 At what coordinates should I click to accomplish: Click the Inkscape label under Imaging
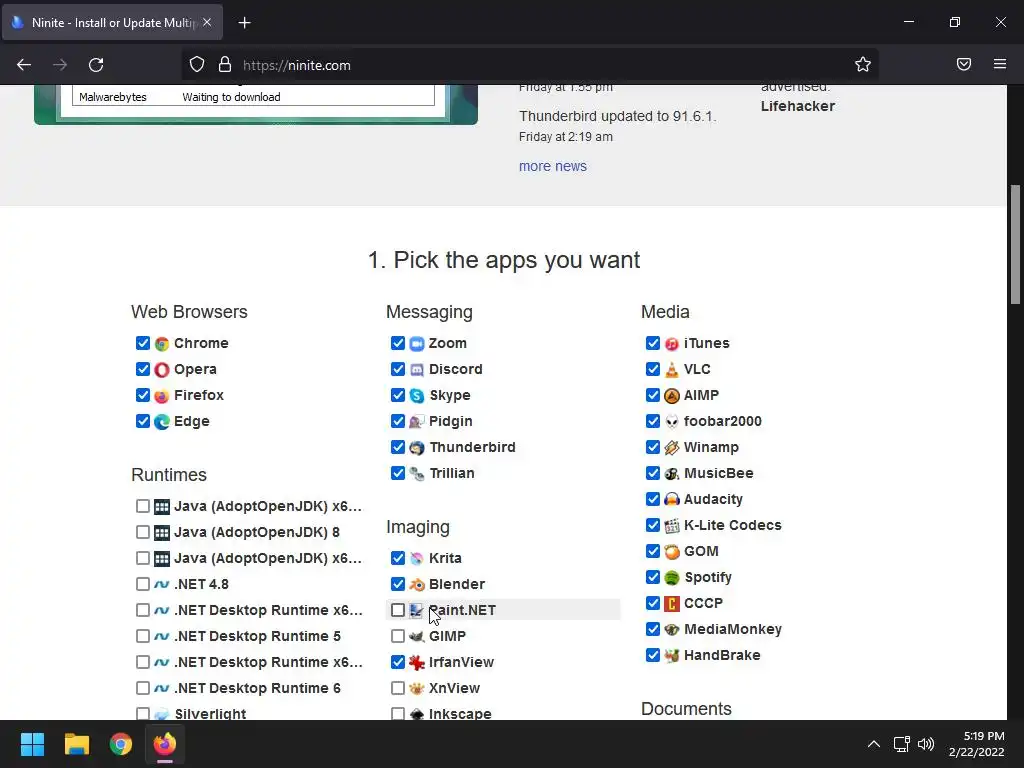(460, 714)
